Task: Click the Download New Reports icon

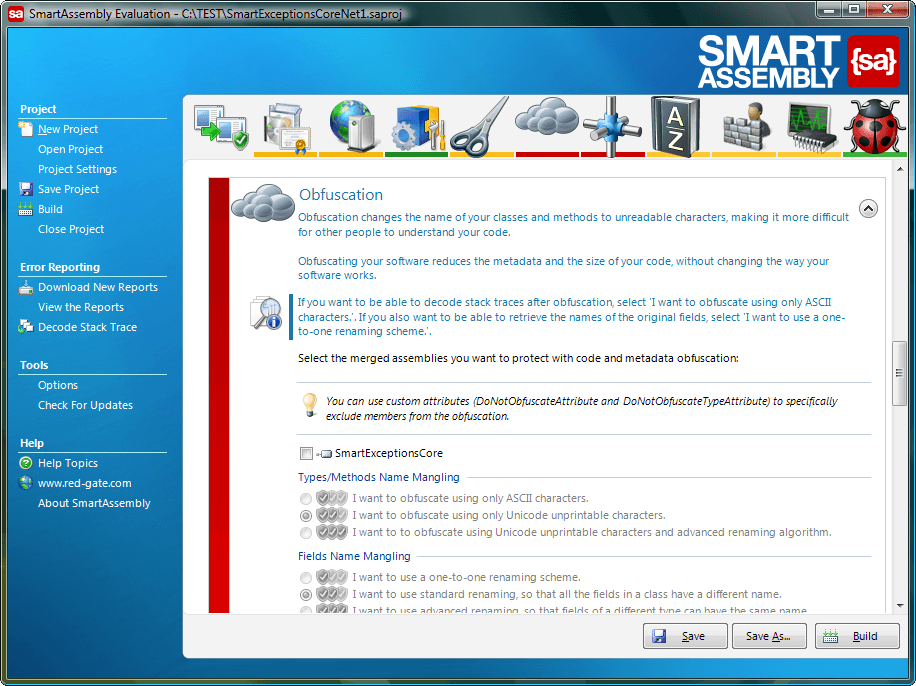Action: [26, 287]
